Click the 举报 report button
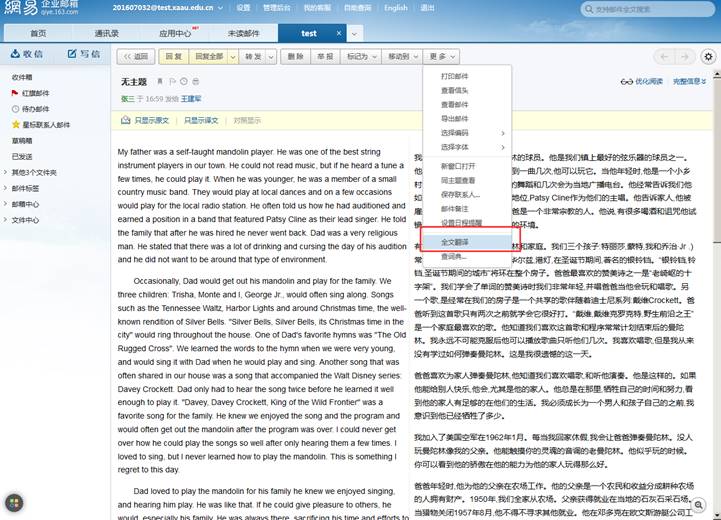The width and height of the screenshot is (721, 520). (x=325, y=57)
